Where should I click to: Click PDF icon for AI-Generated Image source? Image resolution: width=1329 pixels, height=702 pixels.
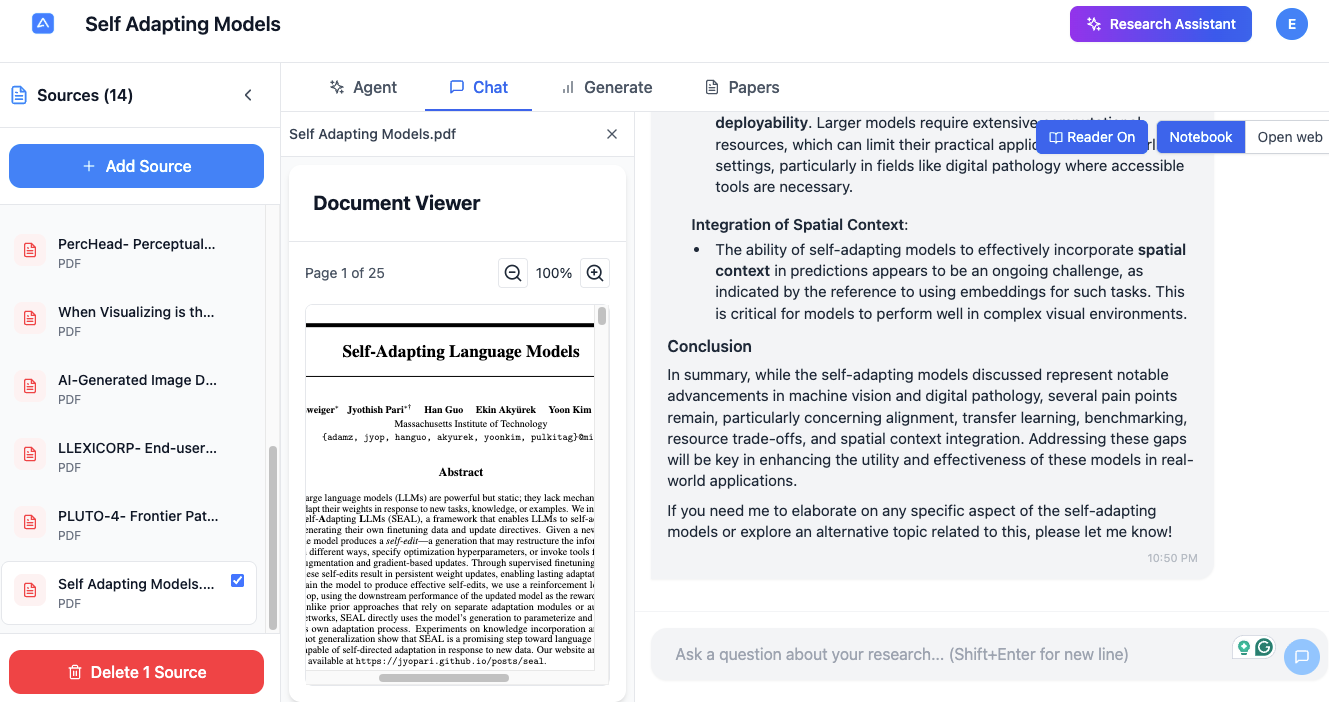[x=30, y=386]
